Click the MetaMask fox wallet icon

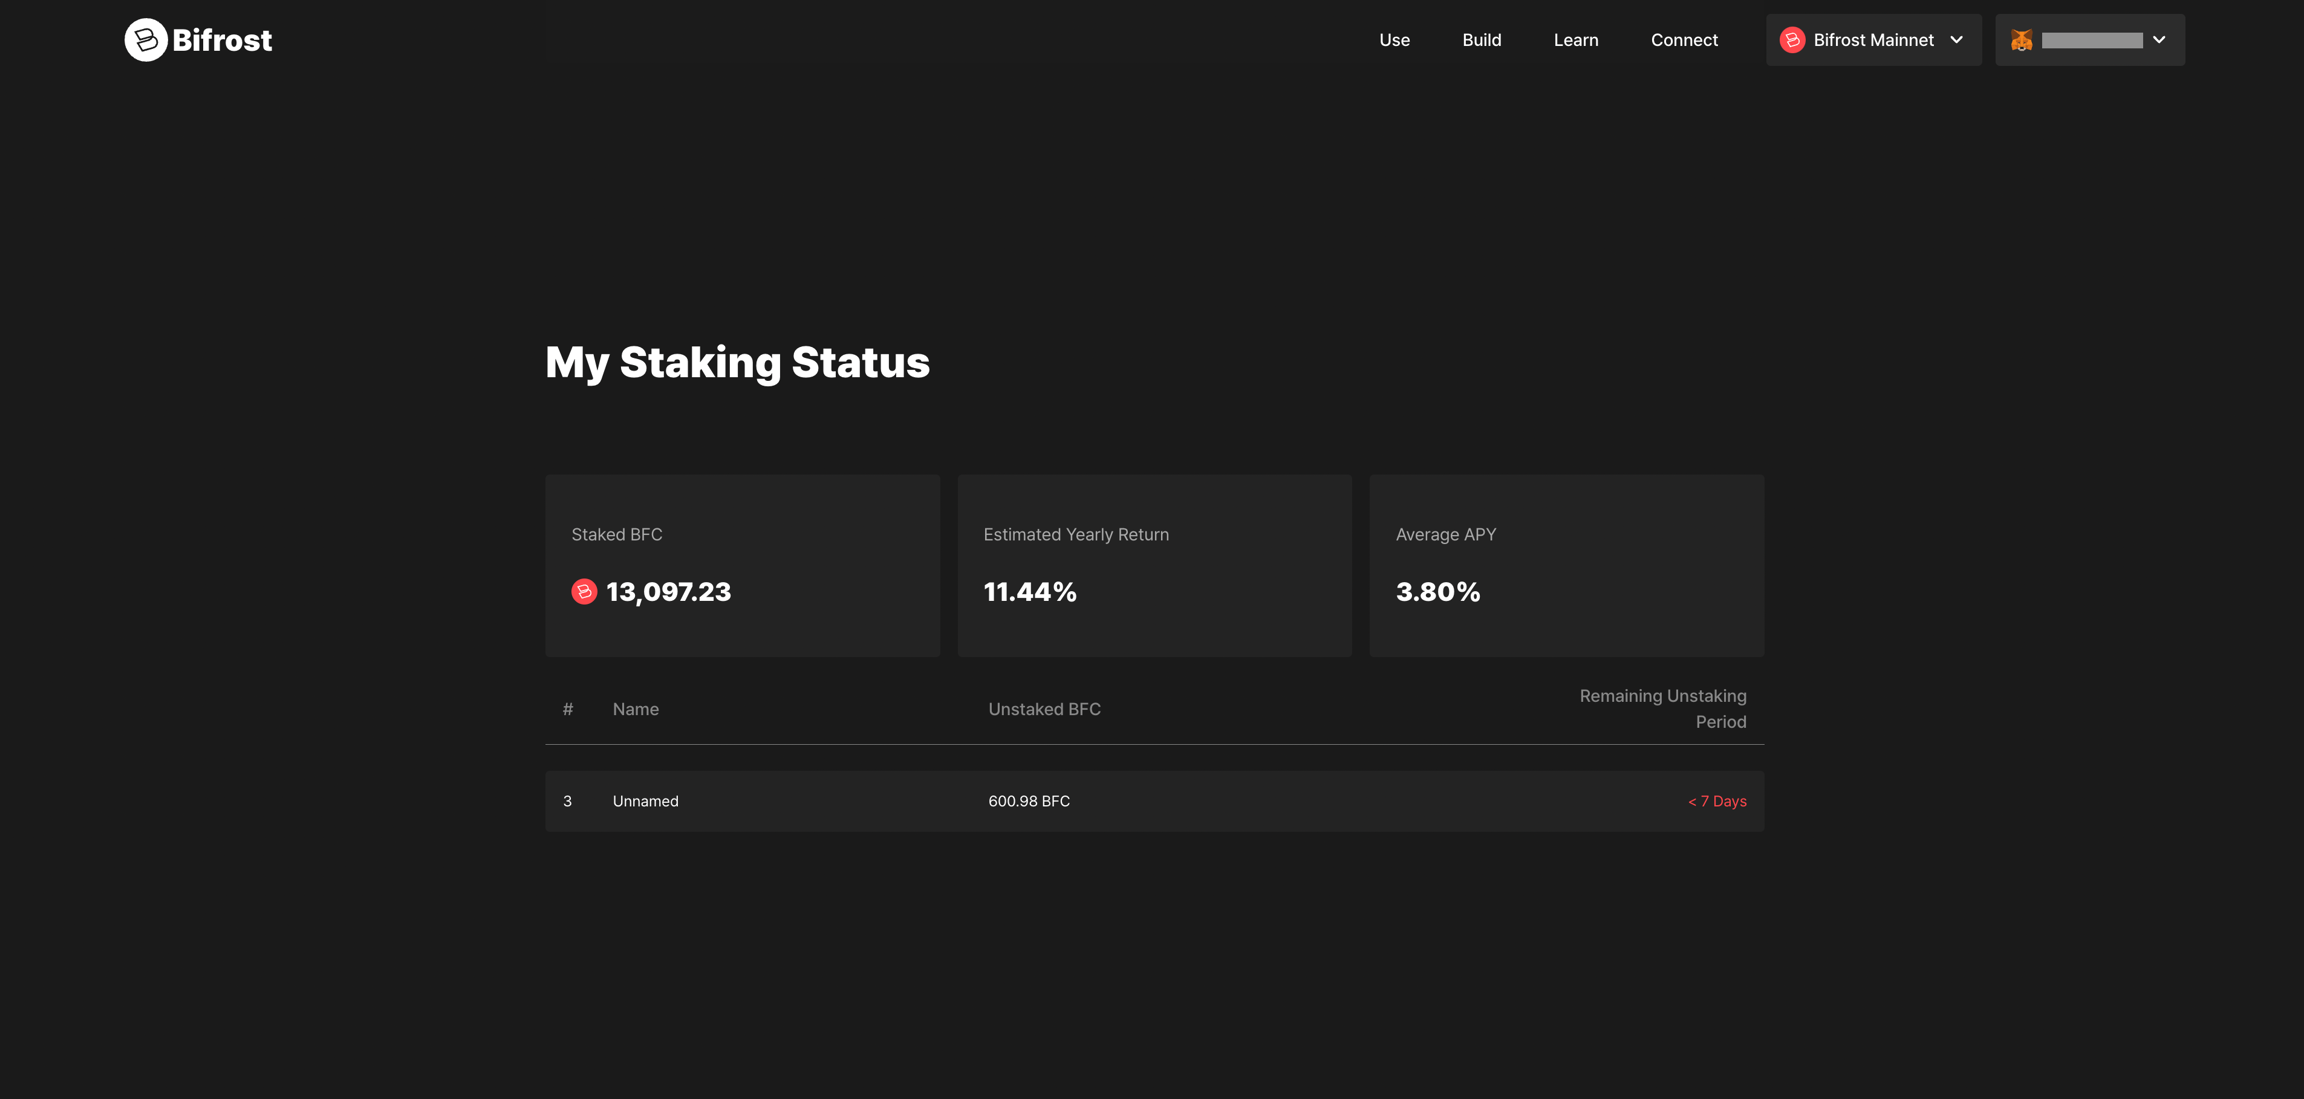click(2021, 40)
